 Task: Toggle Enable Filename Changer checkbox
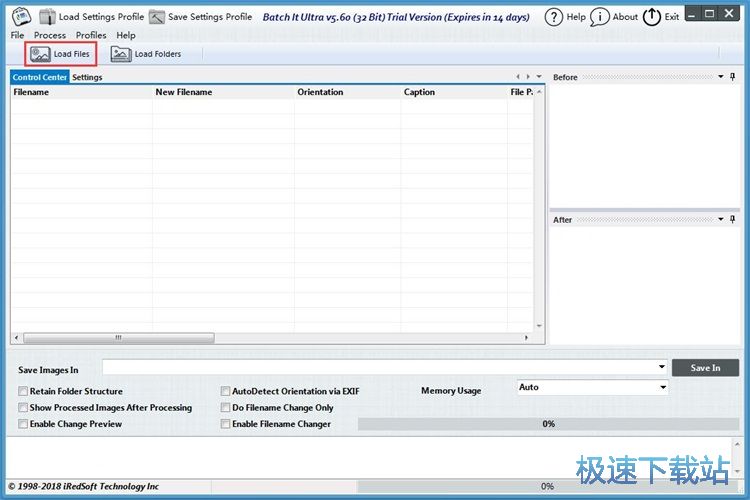tap(225, 424)
